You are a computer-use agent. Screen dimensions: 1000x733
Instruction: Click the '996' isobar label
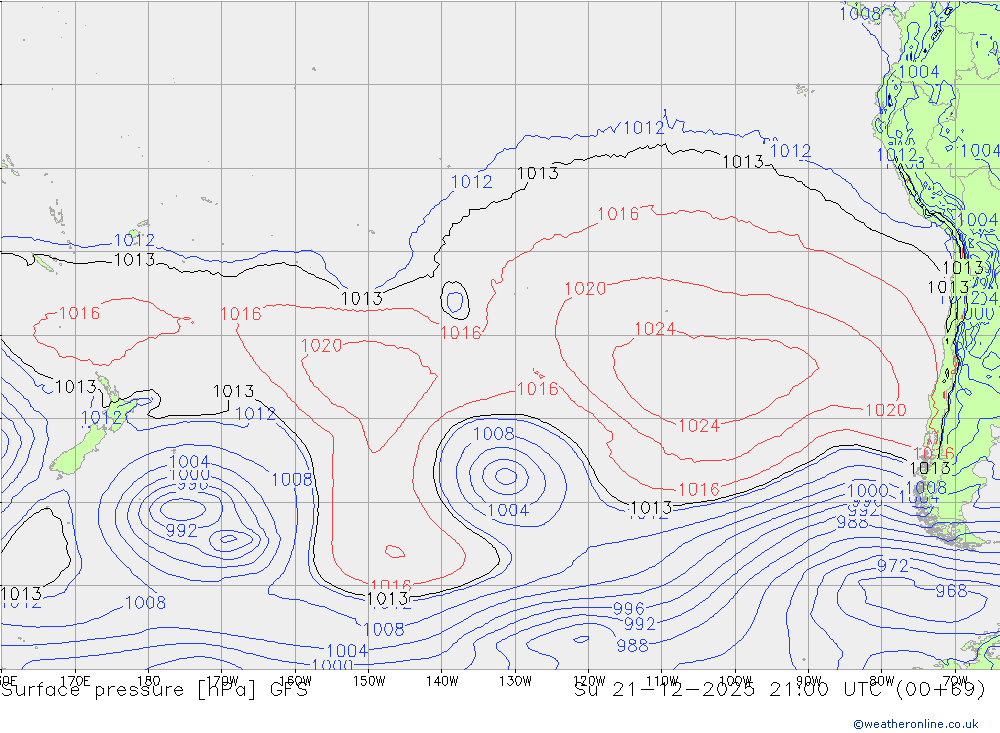[629, 608]
